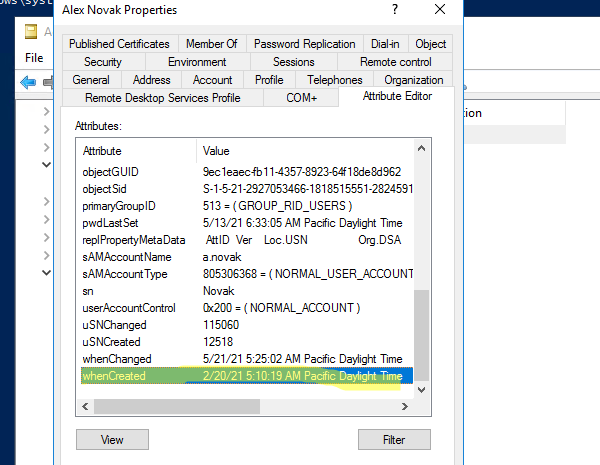The height and width of the screenshot is (465, 600).
Task: Select the Sessions tab
Action: pos(293,62)
